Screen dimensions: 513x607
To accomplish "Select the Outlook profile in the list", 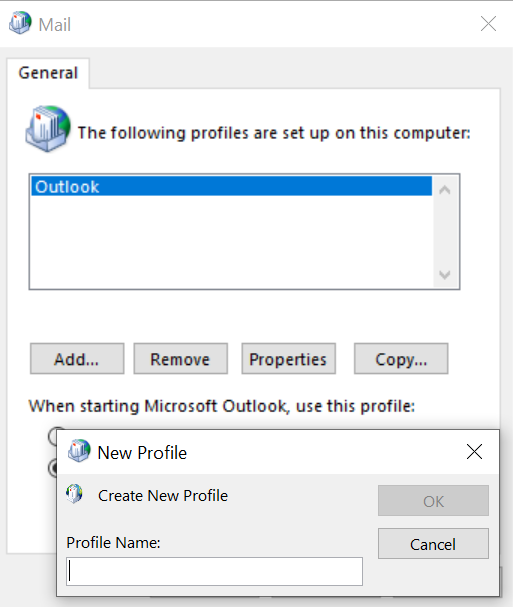I will (x=231, y=187).
